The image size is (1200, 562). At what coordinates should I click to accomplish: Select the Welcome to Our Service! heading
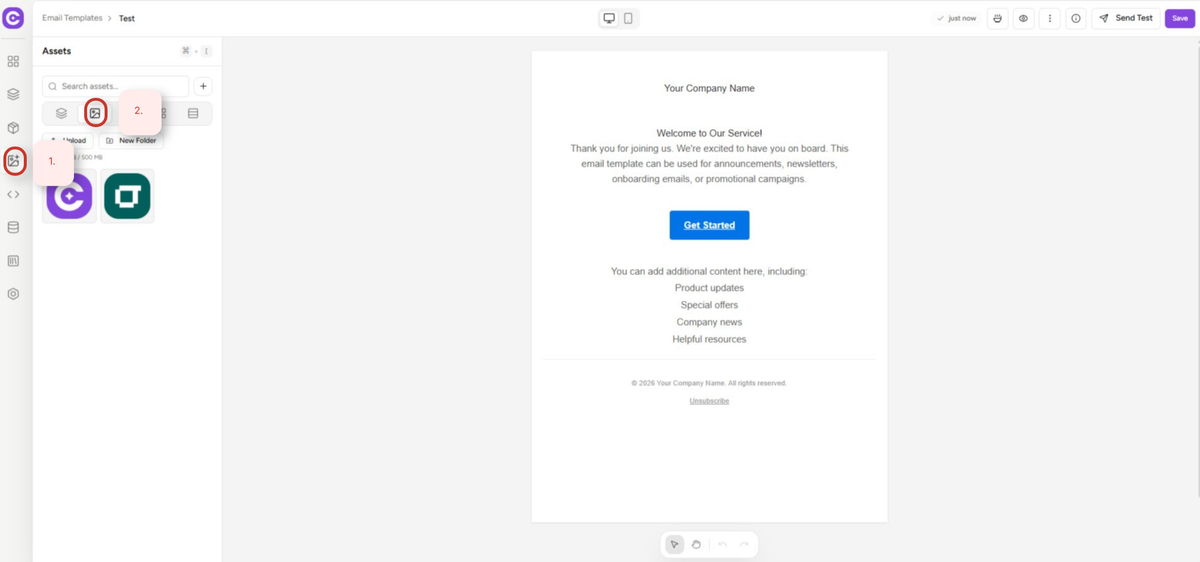pos(709,132)
